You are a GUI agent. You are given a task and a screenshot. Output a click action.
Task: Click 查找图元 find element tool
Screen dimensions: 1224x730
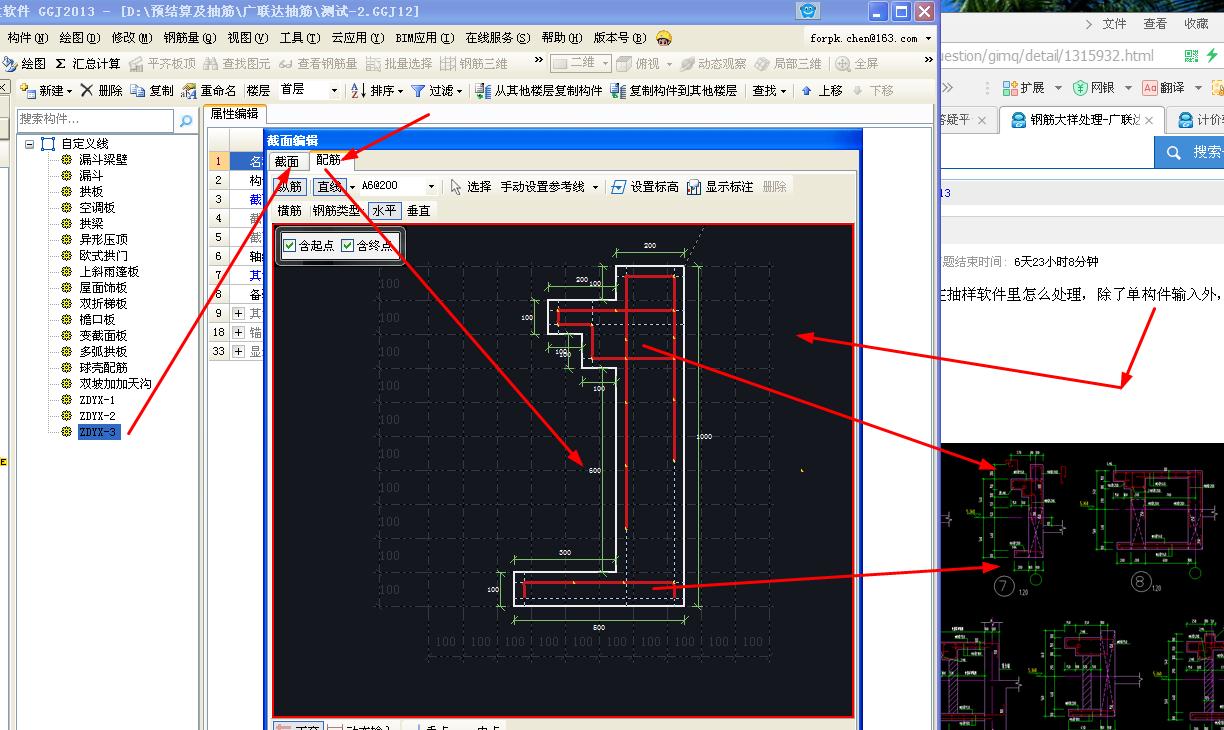tap(237, 63)
